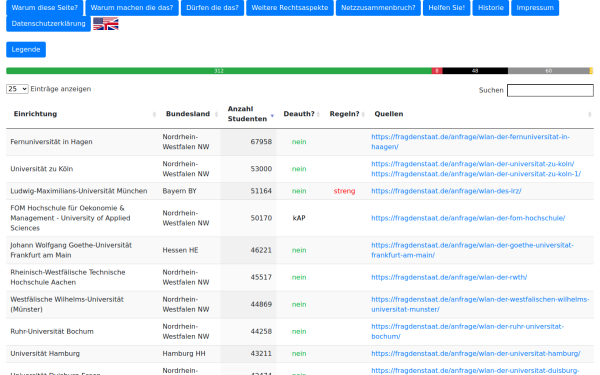The width and height of the screenshot is (600, 375).
Task: Click the gray 60 progress bar segment
Action: point(549,71)
